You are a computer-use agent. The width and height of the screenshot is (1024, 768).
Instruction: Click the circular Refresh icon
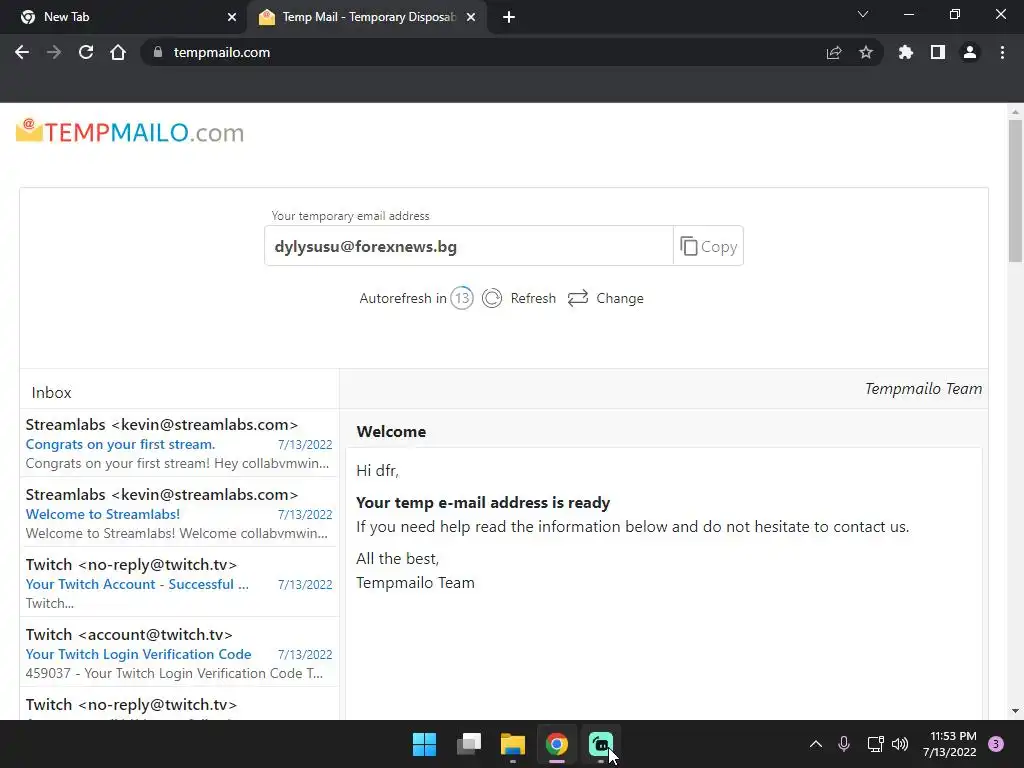pyautogui.click(x=492, y=298)
